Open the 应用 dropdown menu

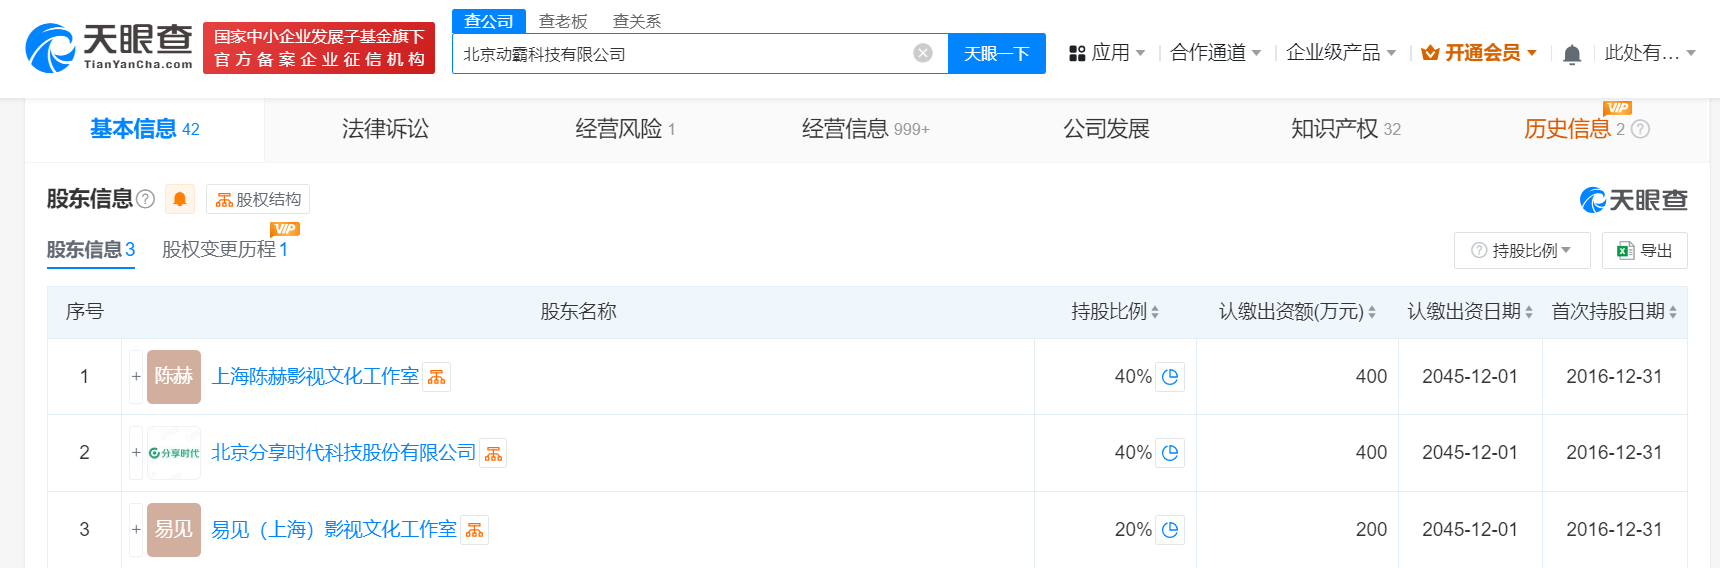pyautogui.click(x=1108, y=53)
